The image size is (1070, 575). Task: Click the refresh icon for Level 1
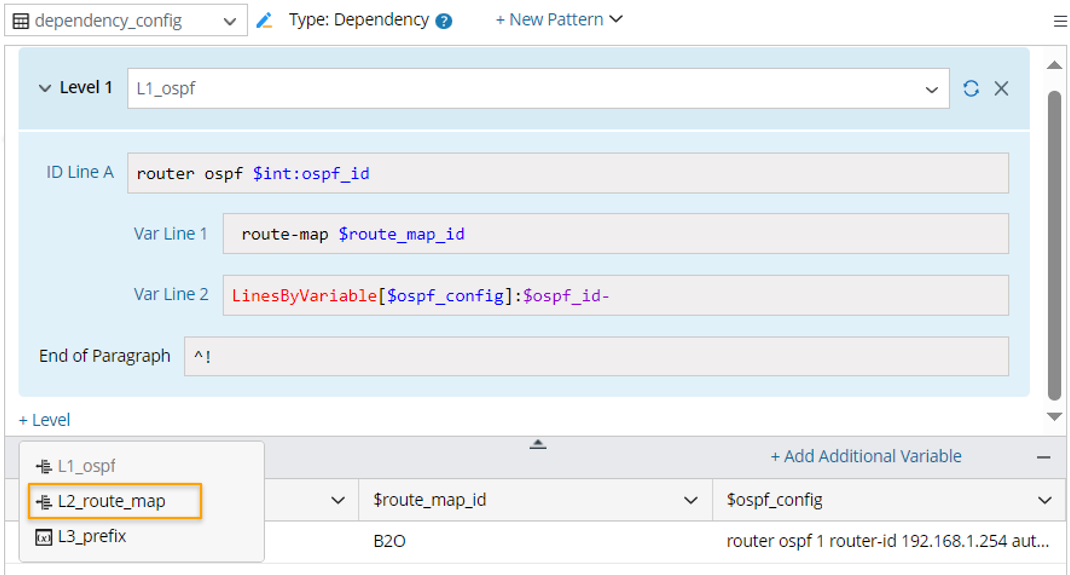point(971,88)
